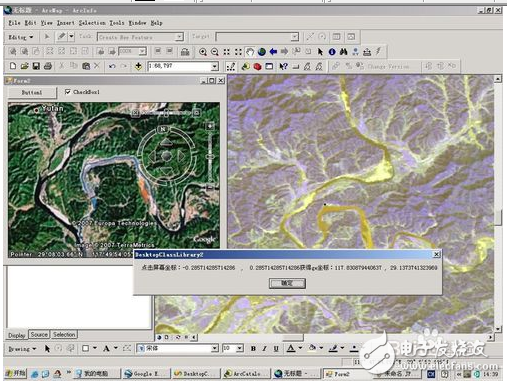Image resolution: width=507 pixels, height=383 pixels.
Task: Open the layout zoom percent dropdown
Action: coord(142,51)
